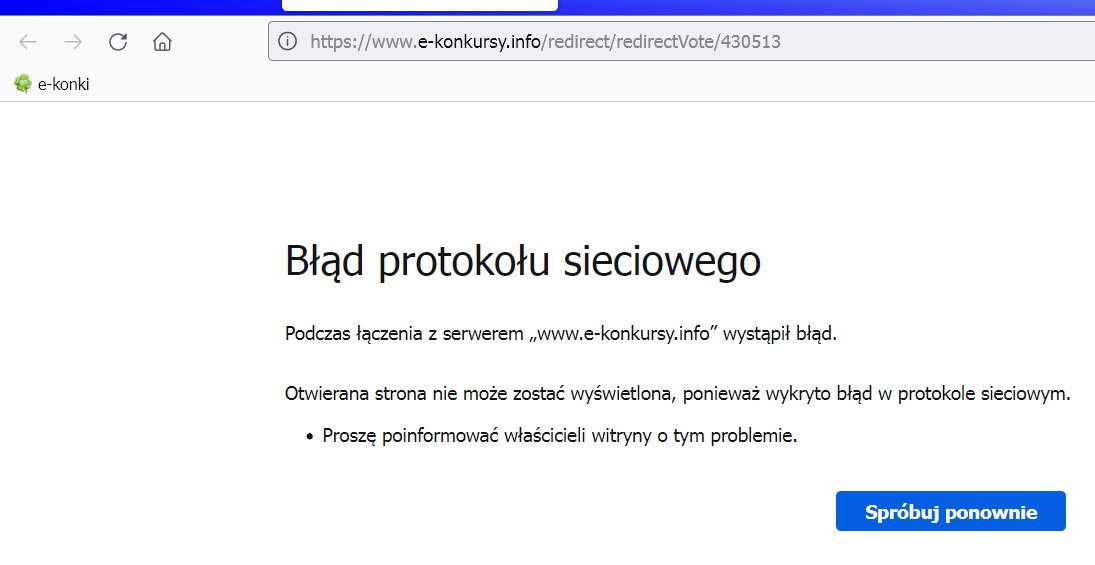
Task: Open the e-konki bookmark label
Action: (x=63, y=85)
